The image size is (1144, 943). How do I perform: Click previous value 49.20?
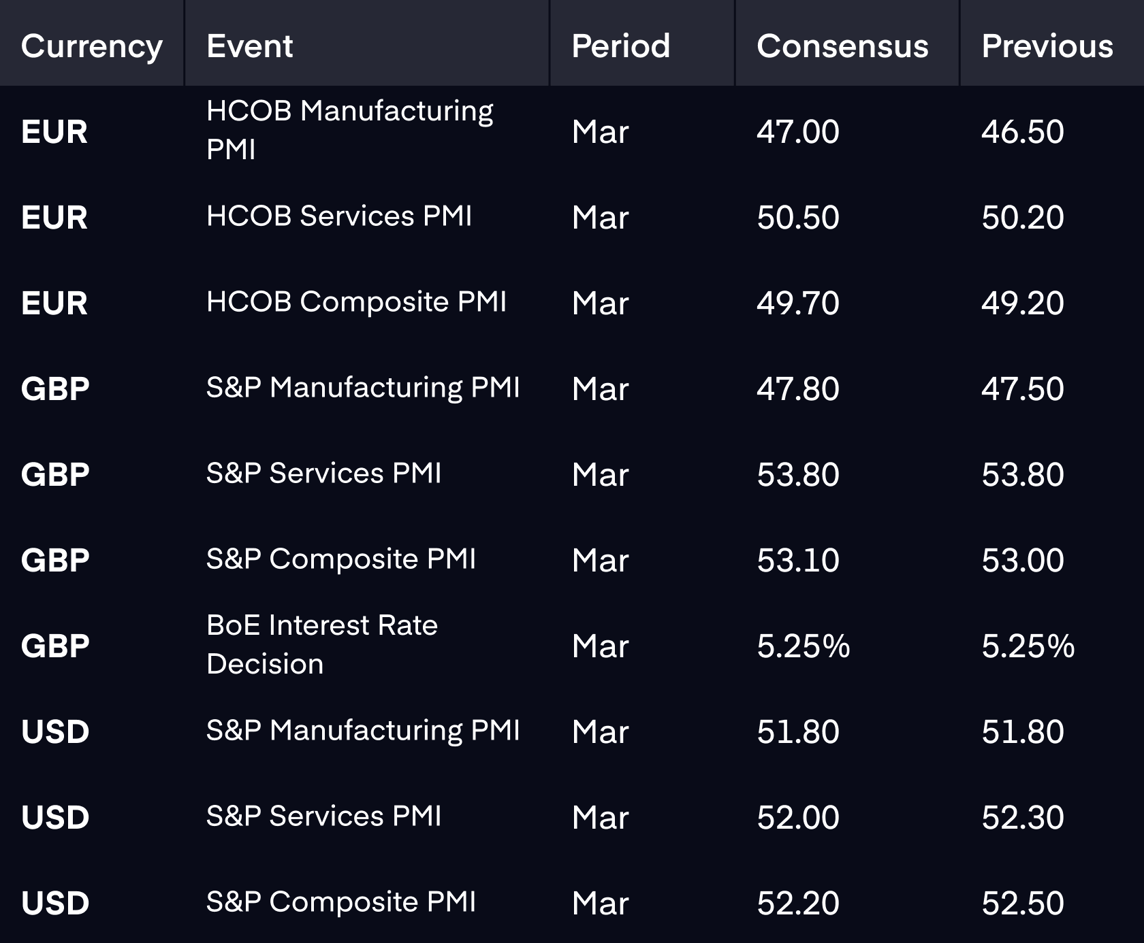(x=1023, y=303)
